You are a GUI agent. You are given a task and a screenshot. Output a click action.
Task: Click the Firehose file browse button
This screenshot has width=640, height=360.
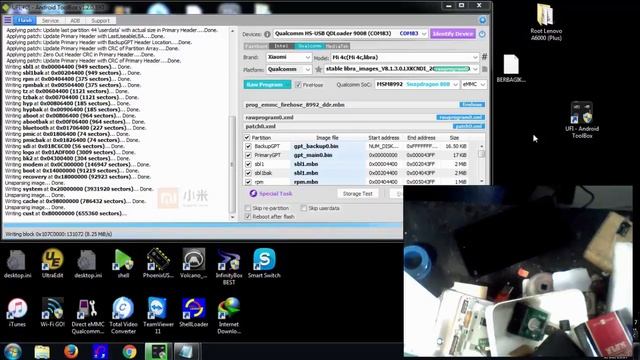tap(472, 105)
